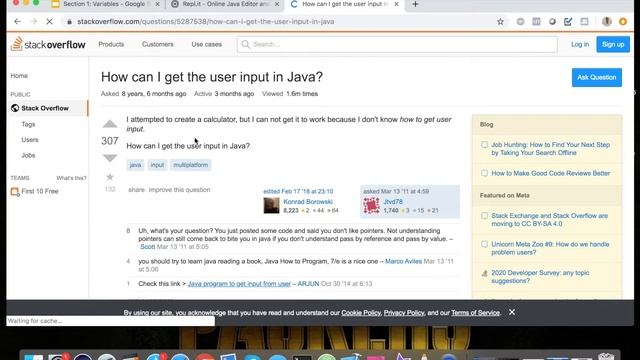
Task: Click the browser forward arrow
Action: tap(33, 21)
